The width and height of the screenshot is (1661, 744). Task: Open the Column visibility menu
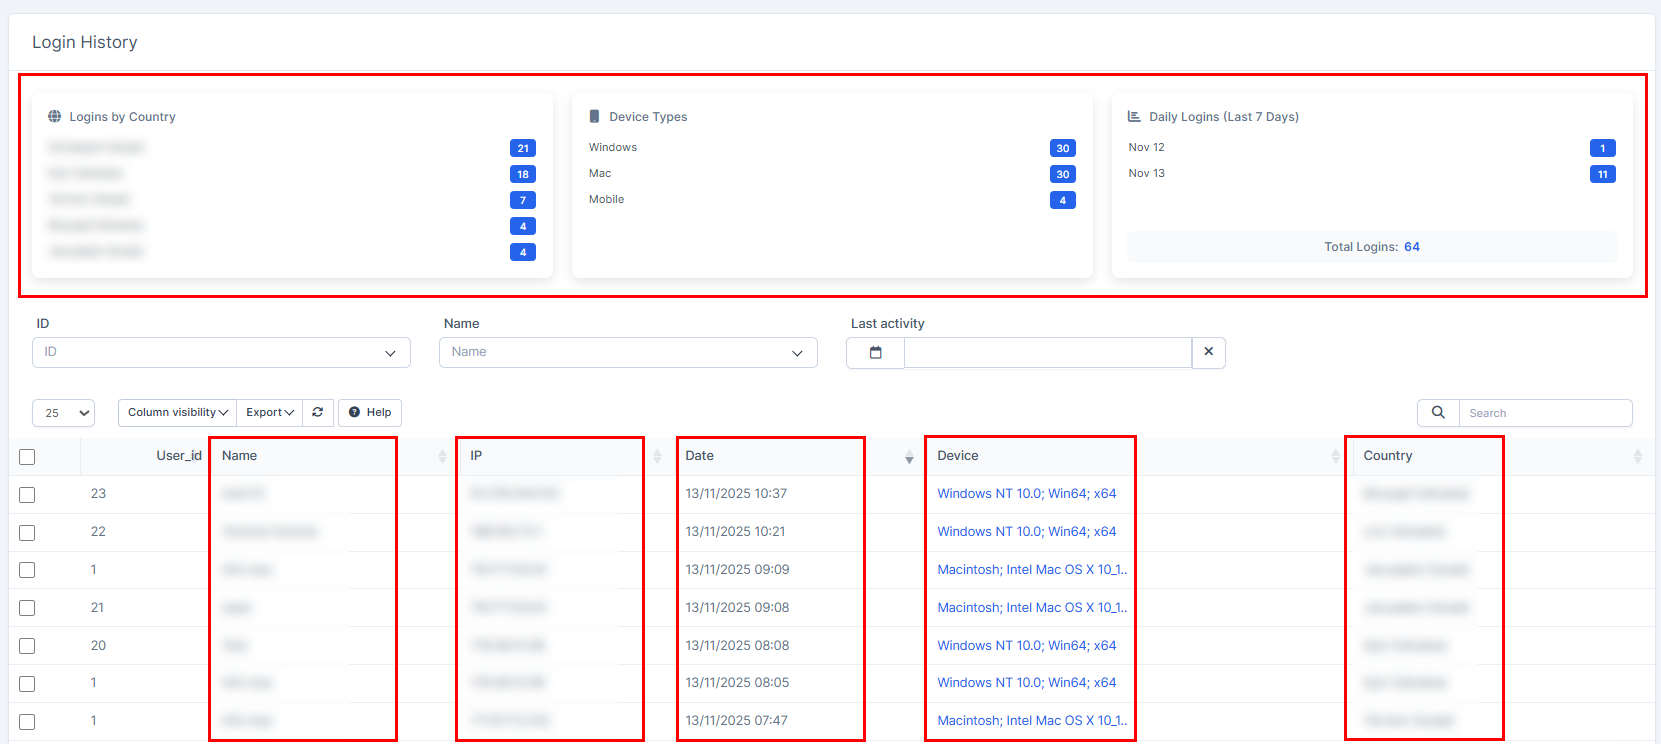click(177, 412)
